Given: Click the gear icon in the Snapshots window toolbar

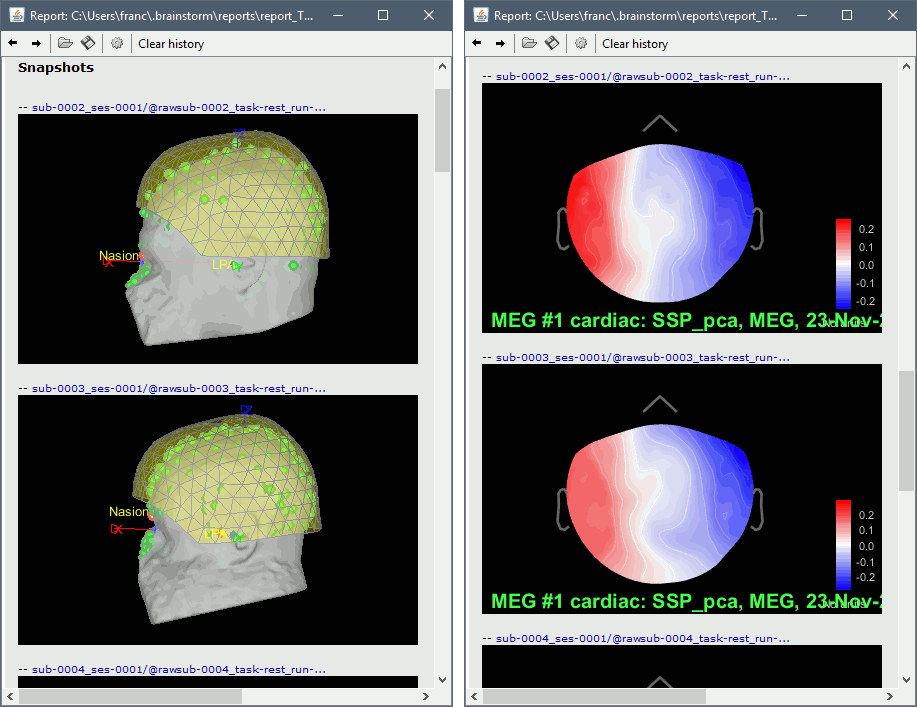Looking at the screenshot, I should click(x=117, y=44).
